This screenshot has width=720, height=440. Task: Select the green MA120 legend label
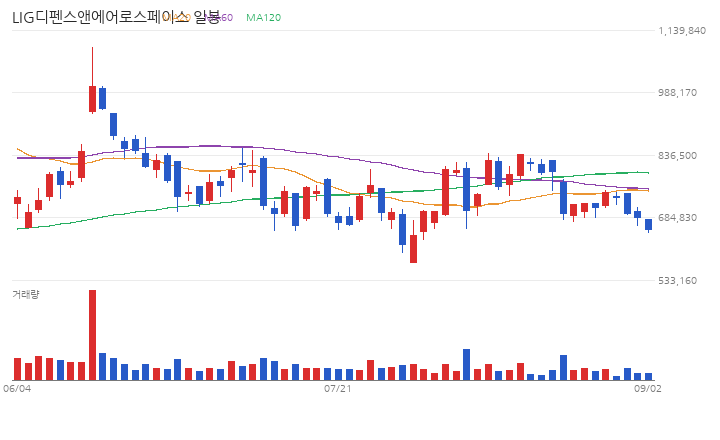[264, 18]
